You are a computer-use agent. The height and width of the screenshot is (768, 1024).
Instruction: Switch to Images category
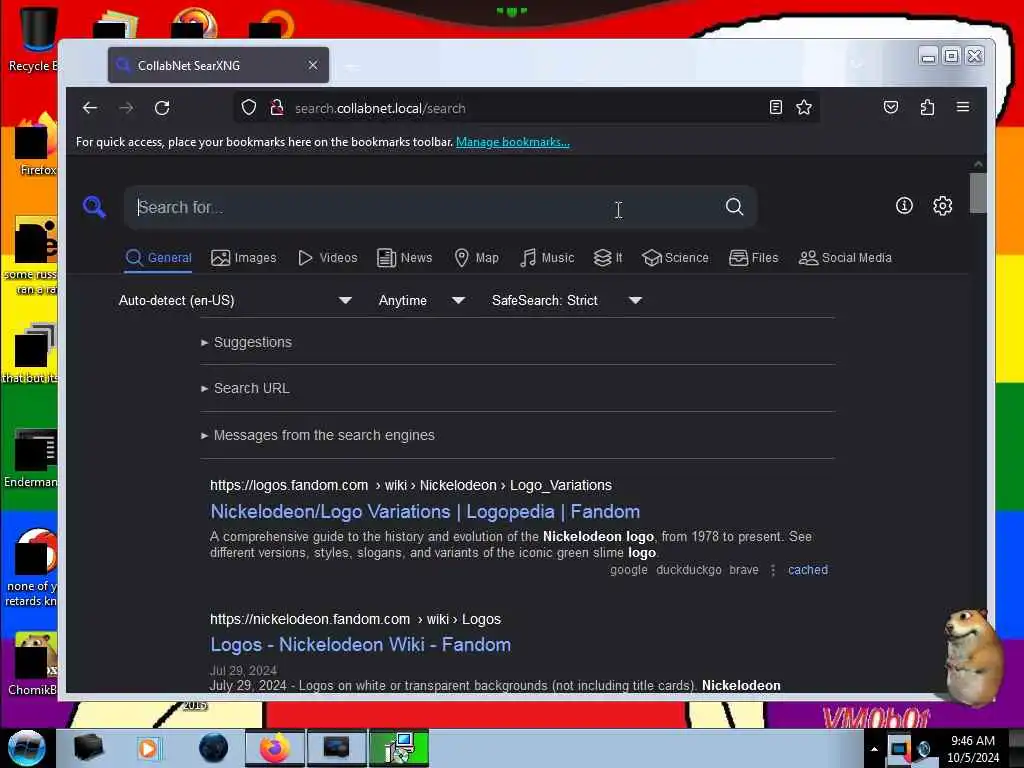(x=244, y=258)
